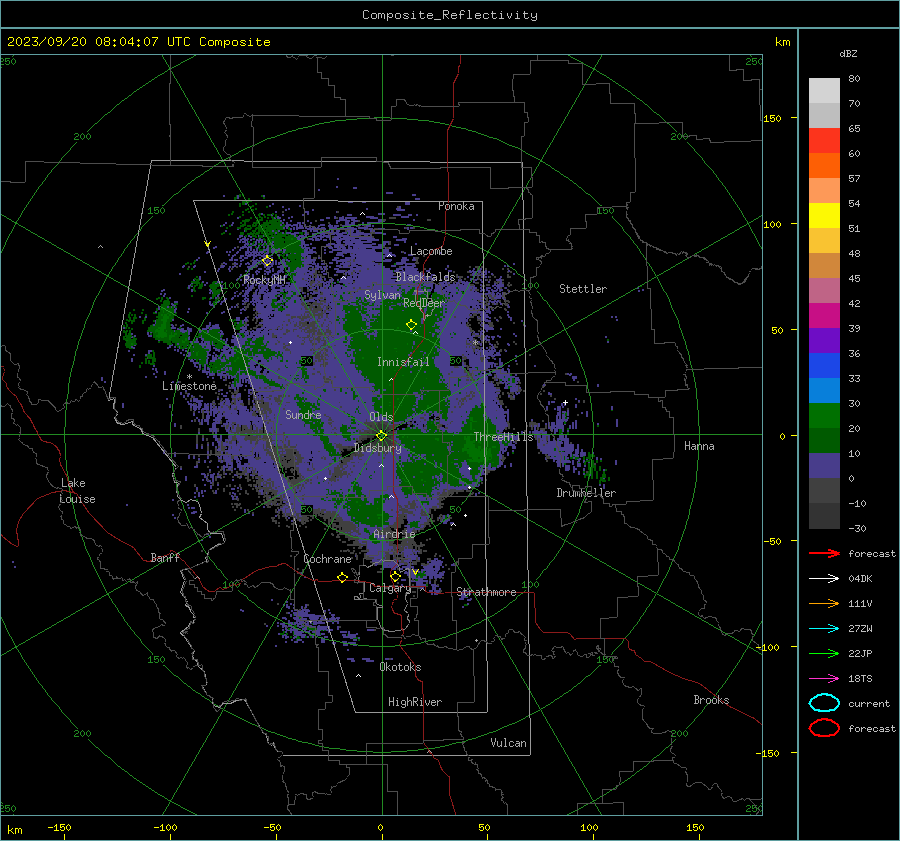Pick the light gray swatch beside 80 dBZ

click(824, 91)
